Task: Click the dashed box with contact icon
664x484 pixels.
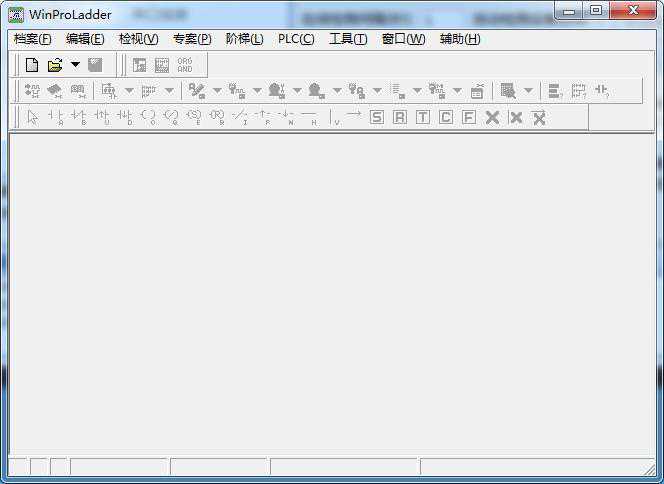Action: [x=109, y=91]
